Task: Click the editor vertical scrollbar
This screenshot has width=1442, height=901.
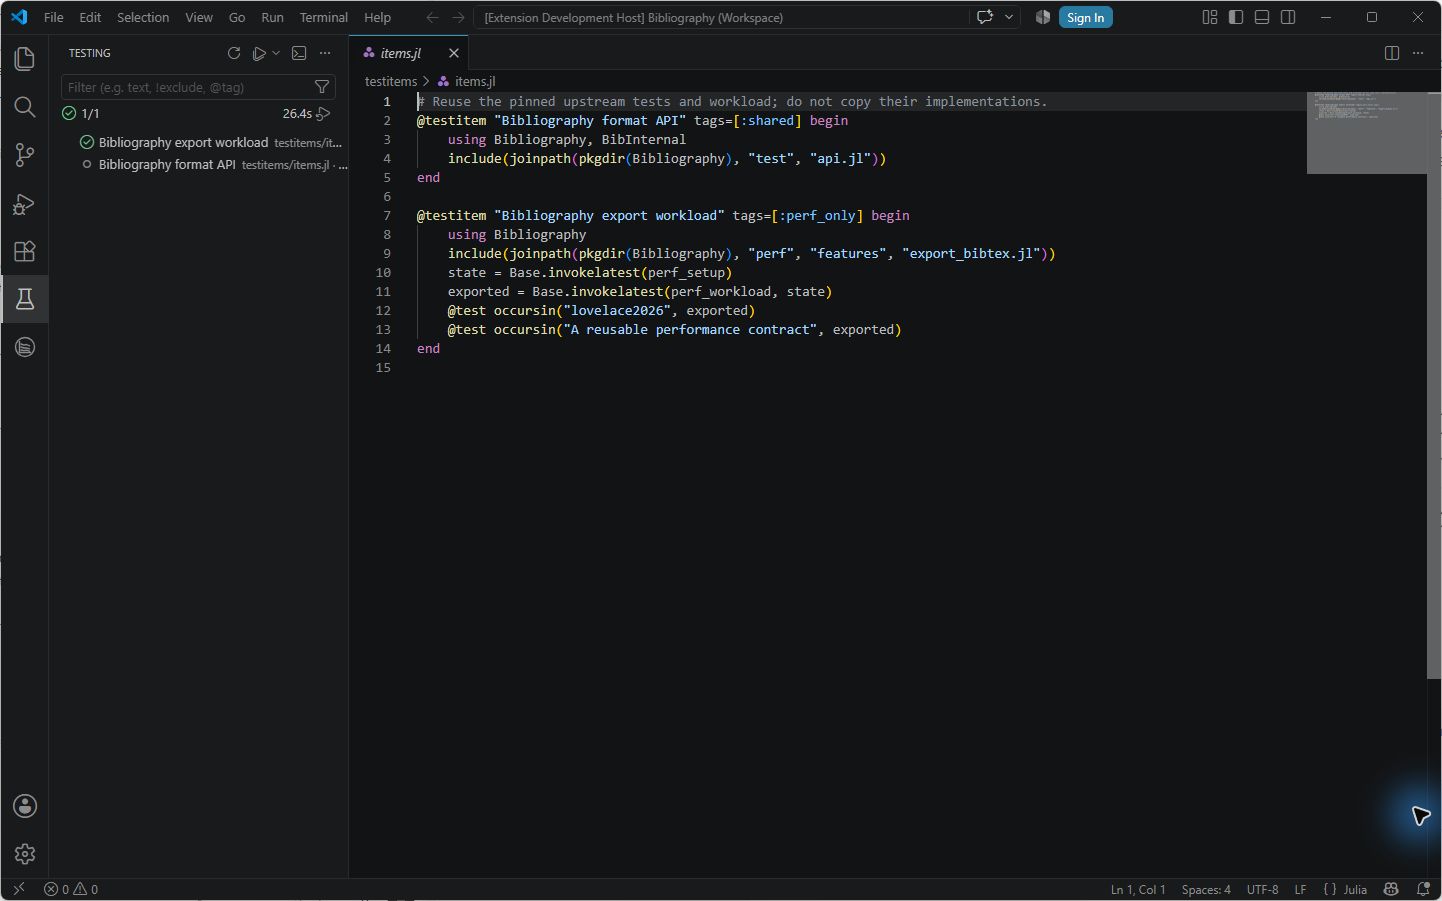Action: click(1434, 386)
